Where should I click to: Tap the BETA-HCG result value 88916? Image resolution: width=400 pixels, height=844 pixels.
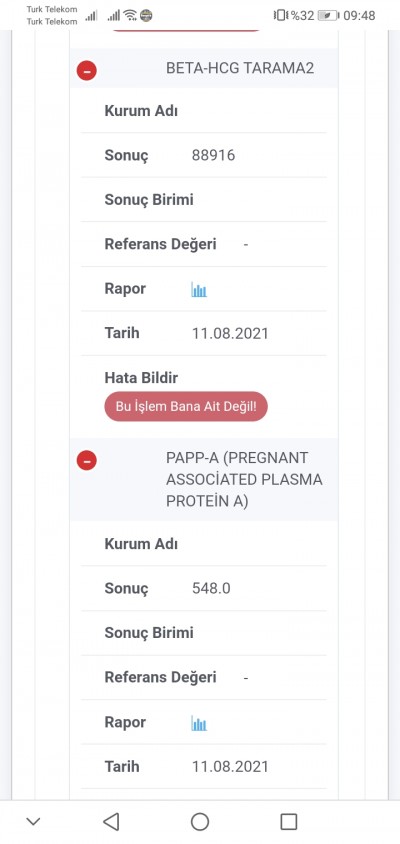pos(214,156)
